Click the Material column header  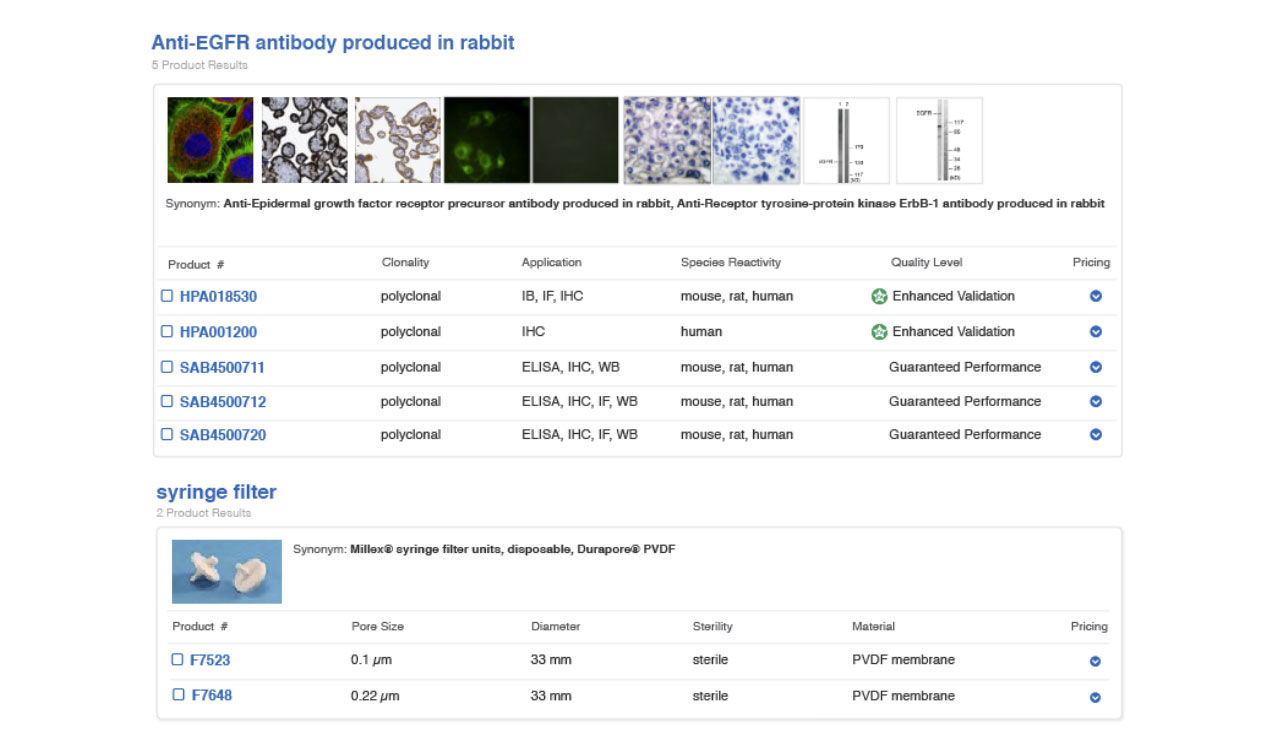873,626
